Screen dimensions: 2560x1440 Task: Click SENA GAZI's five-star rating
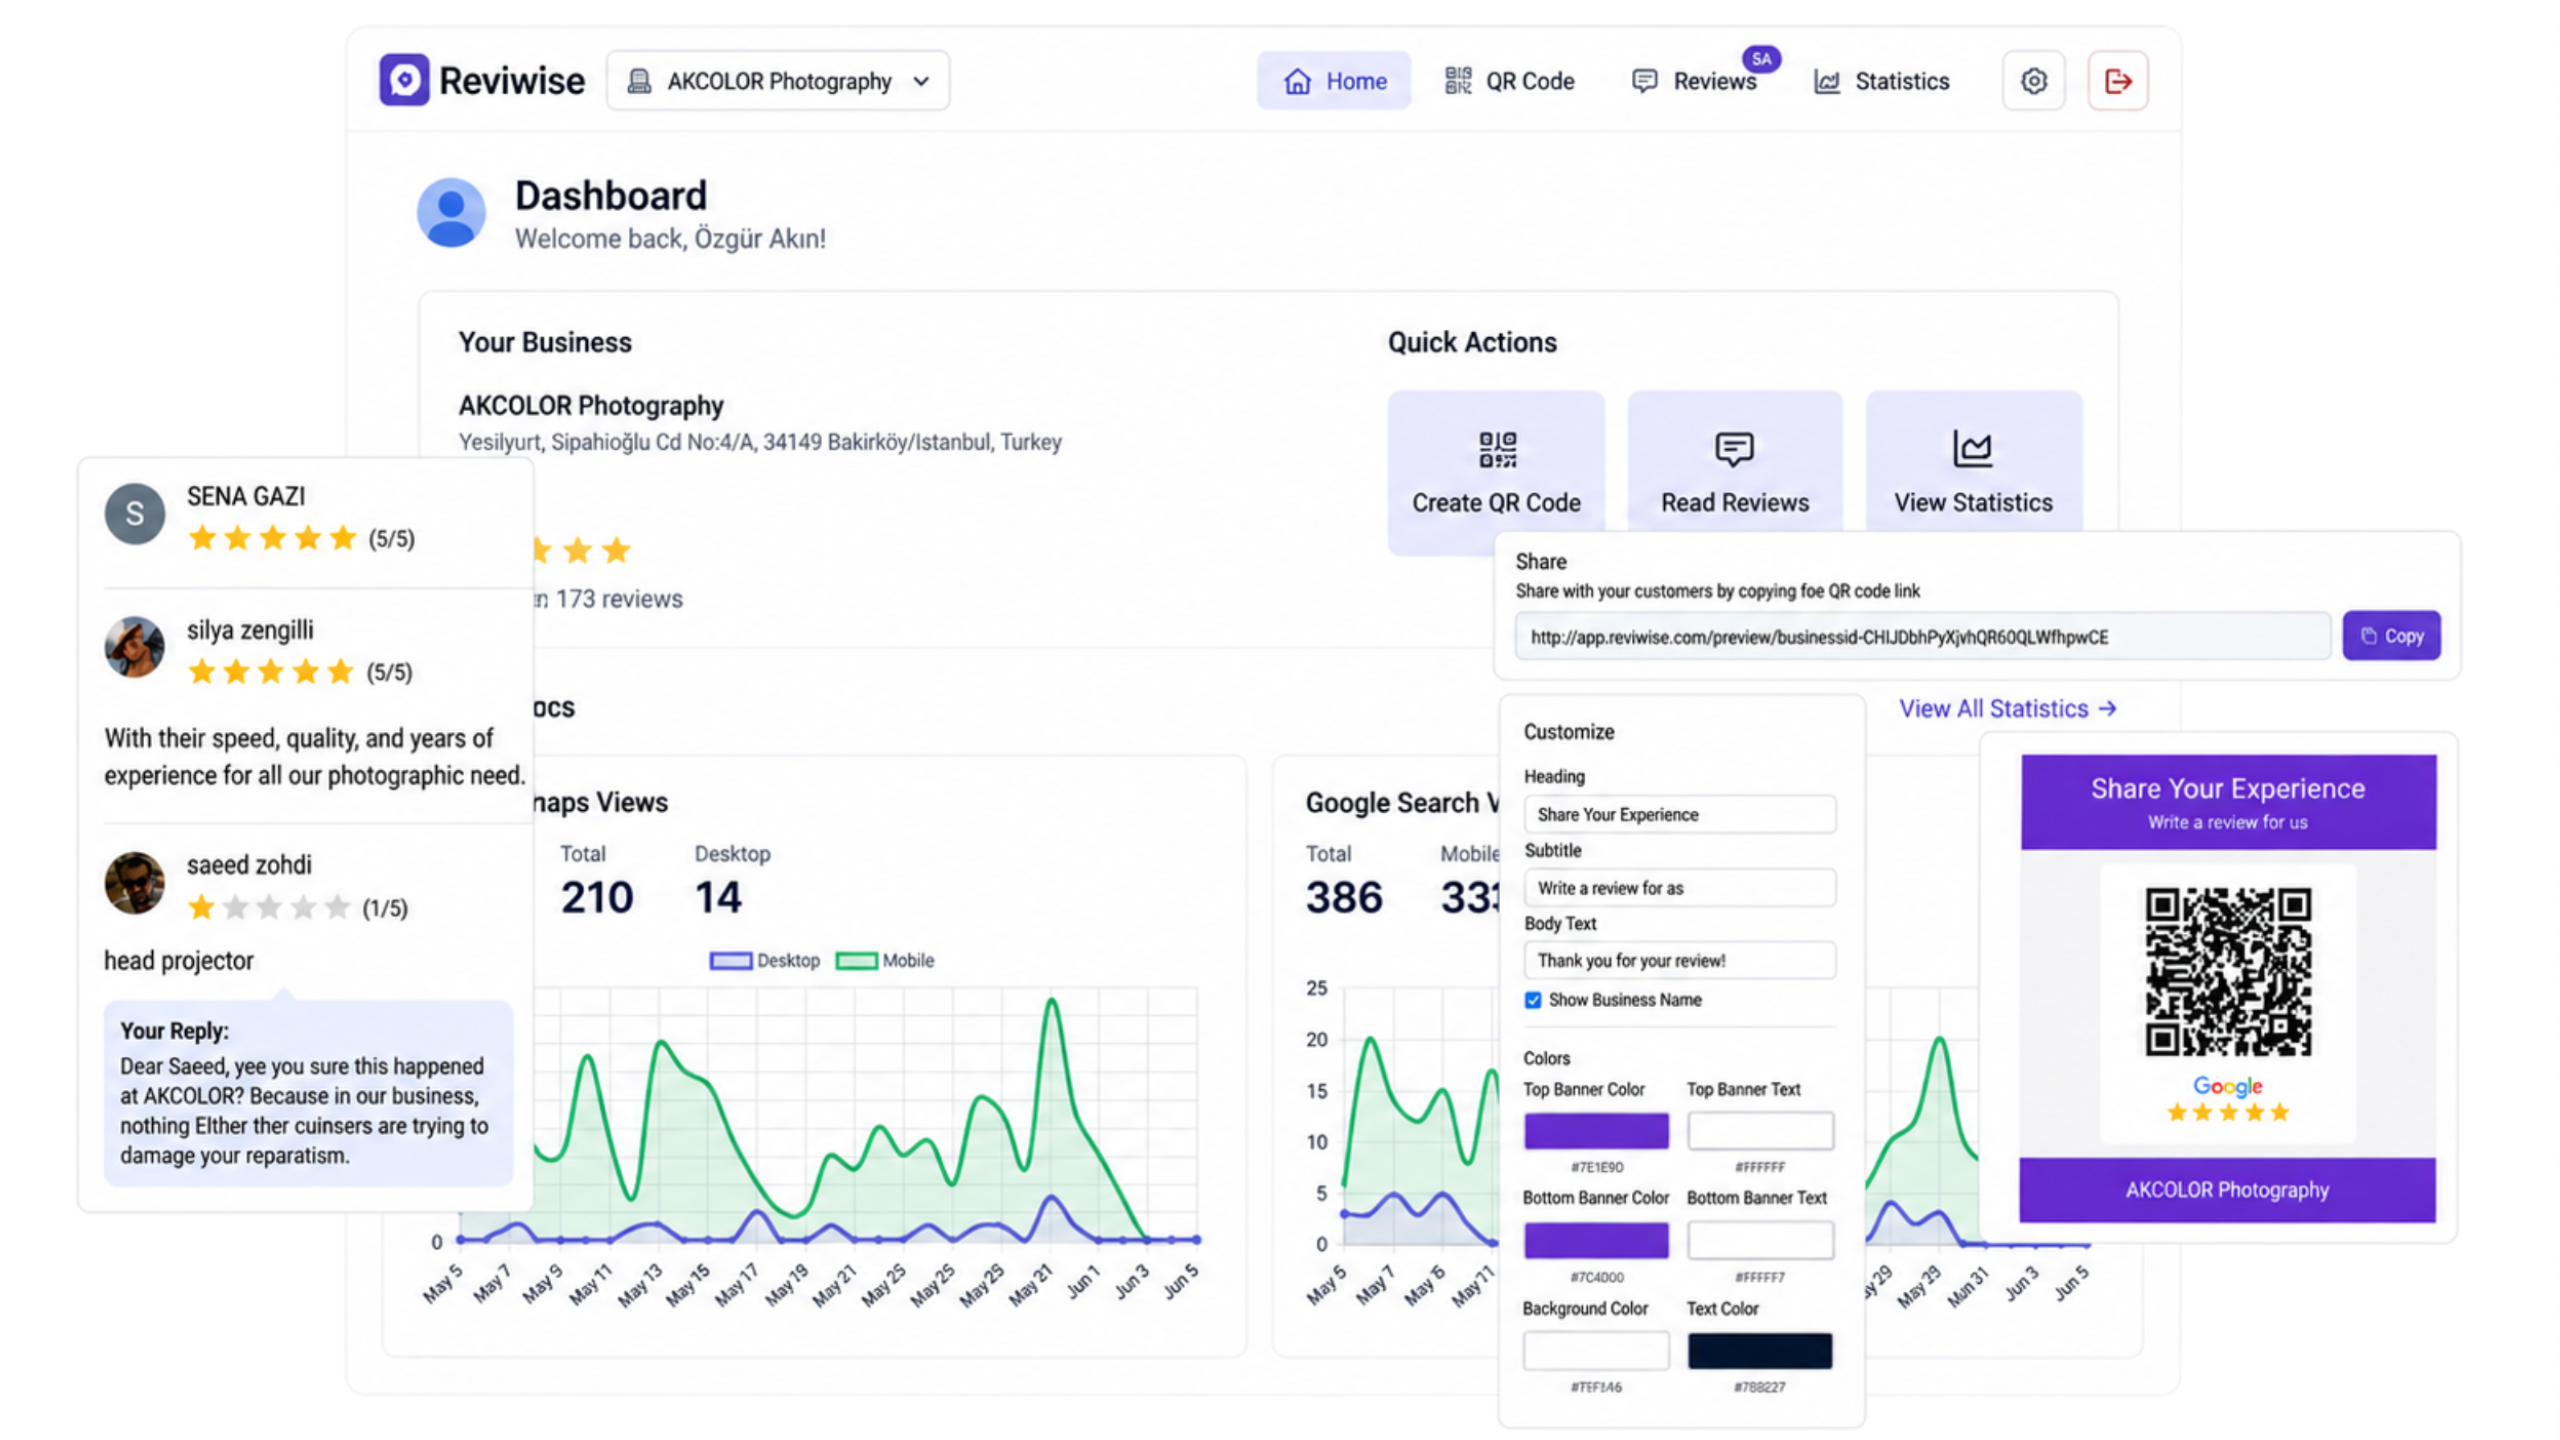(272, 538)
